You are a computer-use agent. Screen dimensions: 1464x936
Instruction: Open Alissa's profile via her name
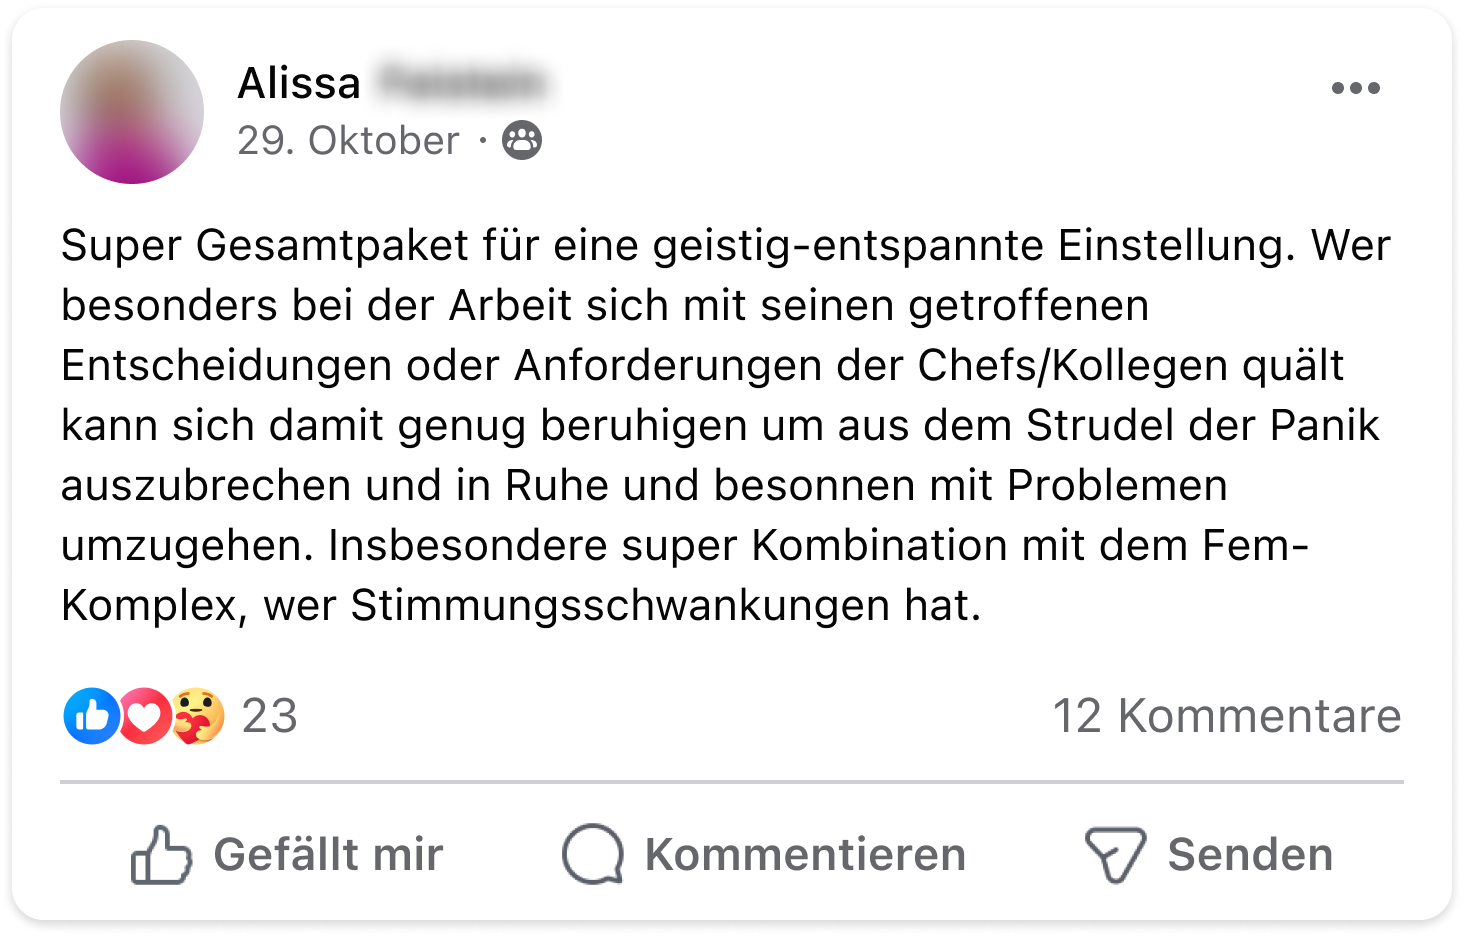tap(299, 83)
